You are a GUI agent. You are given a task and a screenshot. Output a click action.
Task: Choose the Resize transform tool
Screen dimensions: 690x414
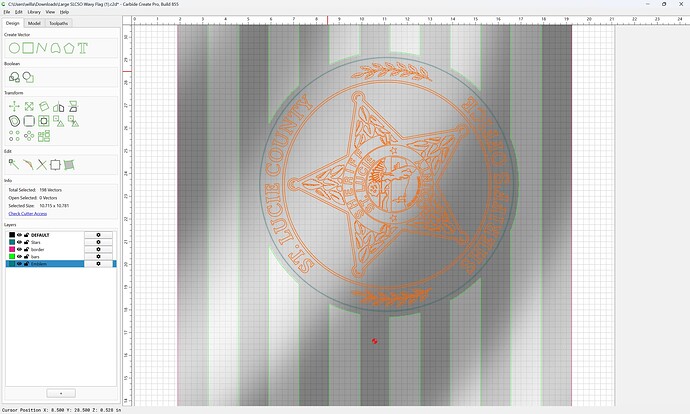[29, 106]
